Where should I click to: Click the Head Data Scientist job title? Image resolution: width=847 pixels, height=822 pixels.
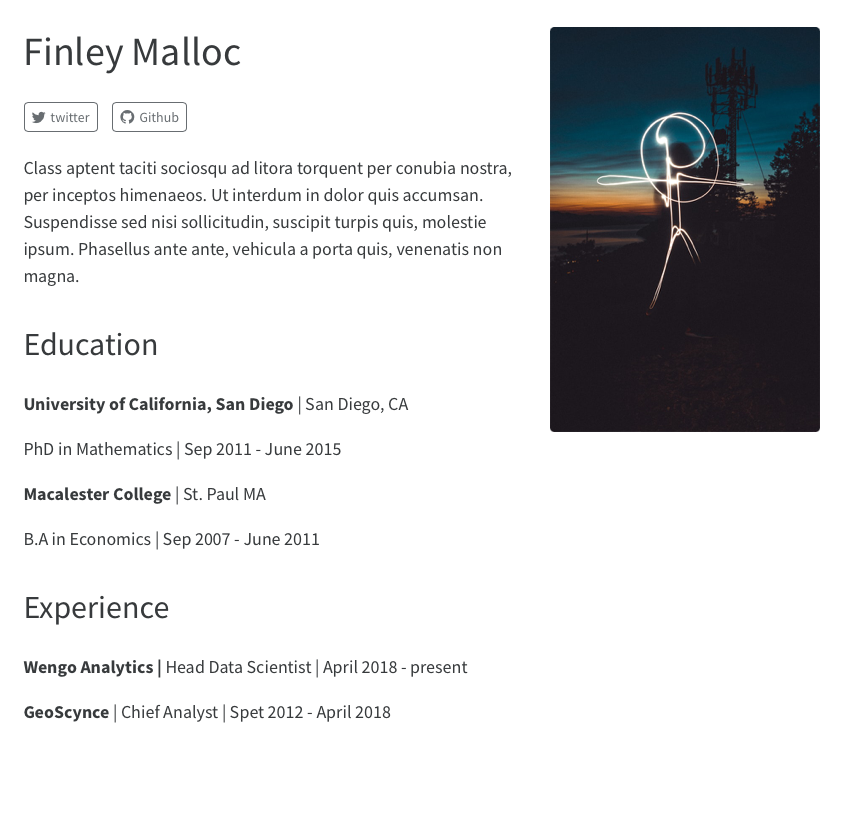point(238,667)
